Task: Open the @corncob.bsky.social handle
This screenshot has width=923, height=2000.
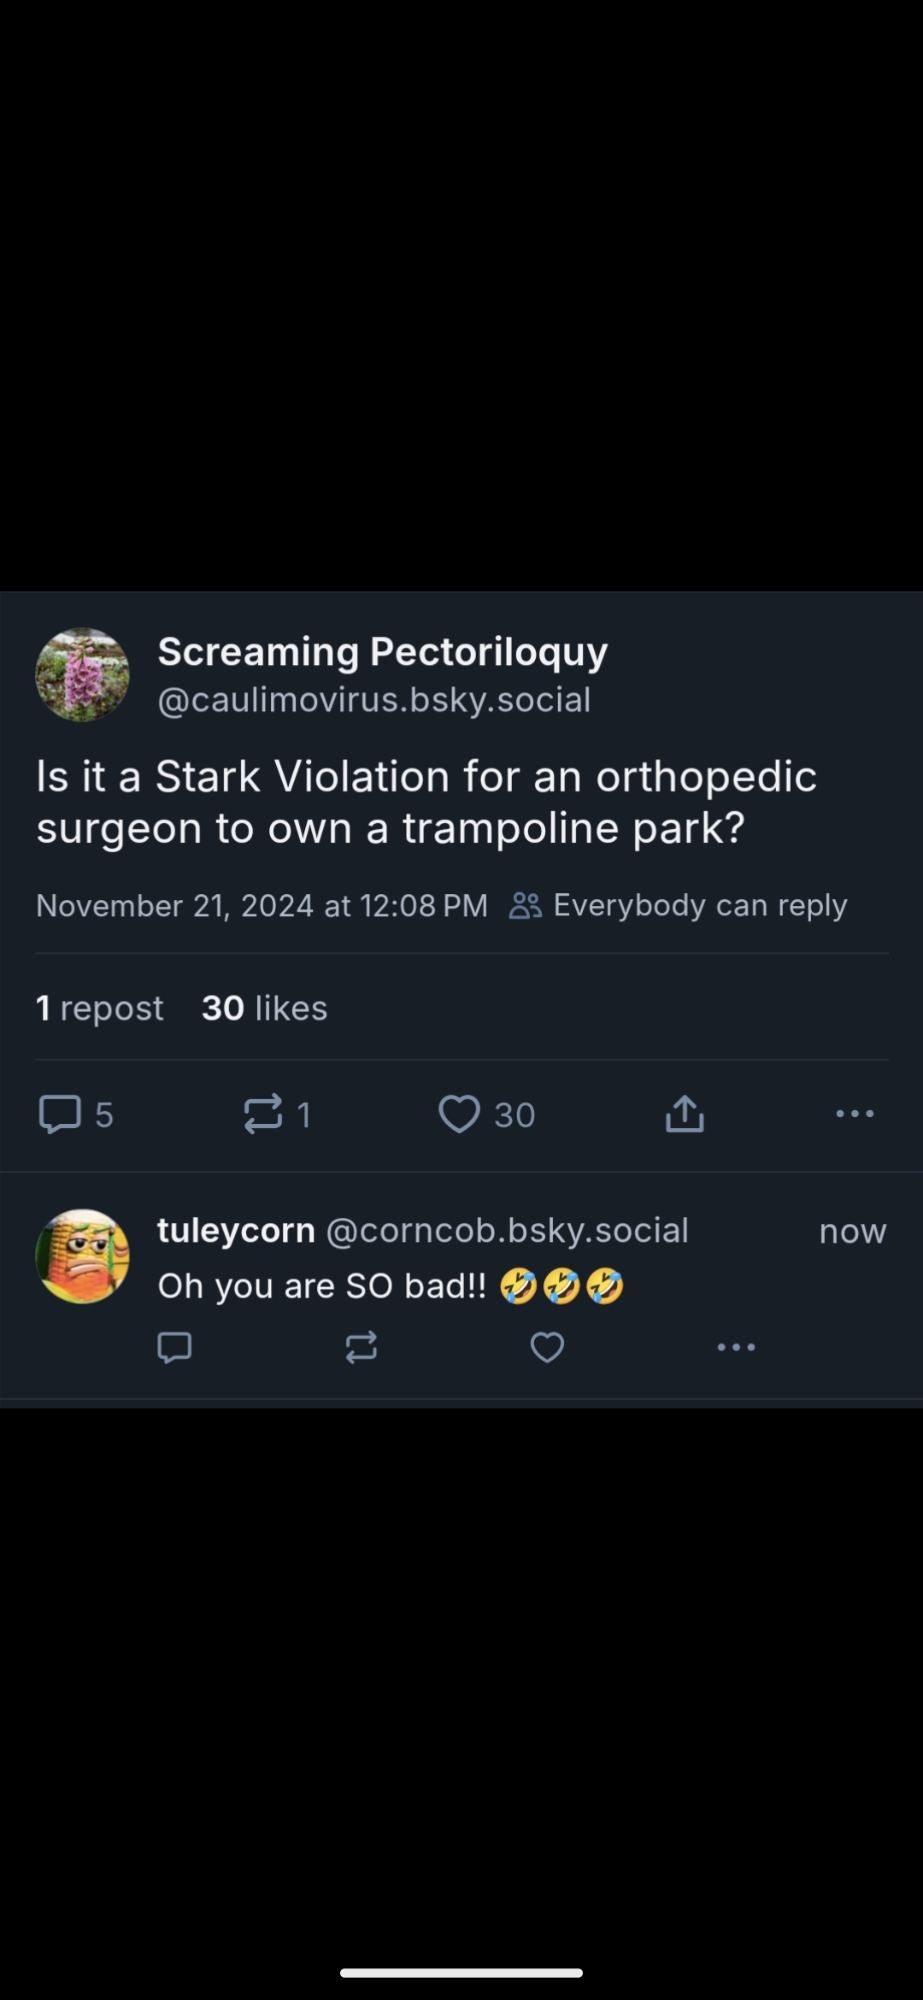Action: coord(507,1230)
